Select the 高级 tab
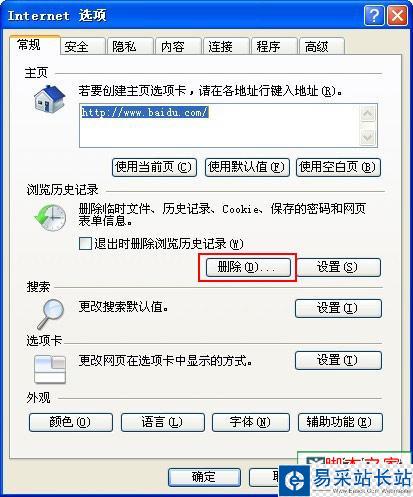413x497 pixels. (317, 46)
